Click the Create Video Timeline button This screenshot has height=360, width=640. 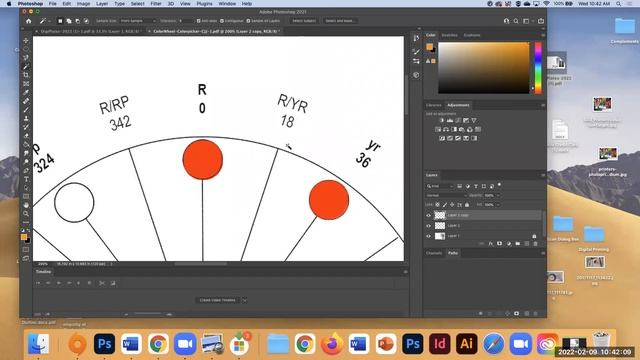[x=218, y=300]
